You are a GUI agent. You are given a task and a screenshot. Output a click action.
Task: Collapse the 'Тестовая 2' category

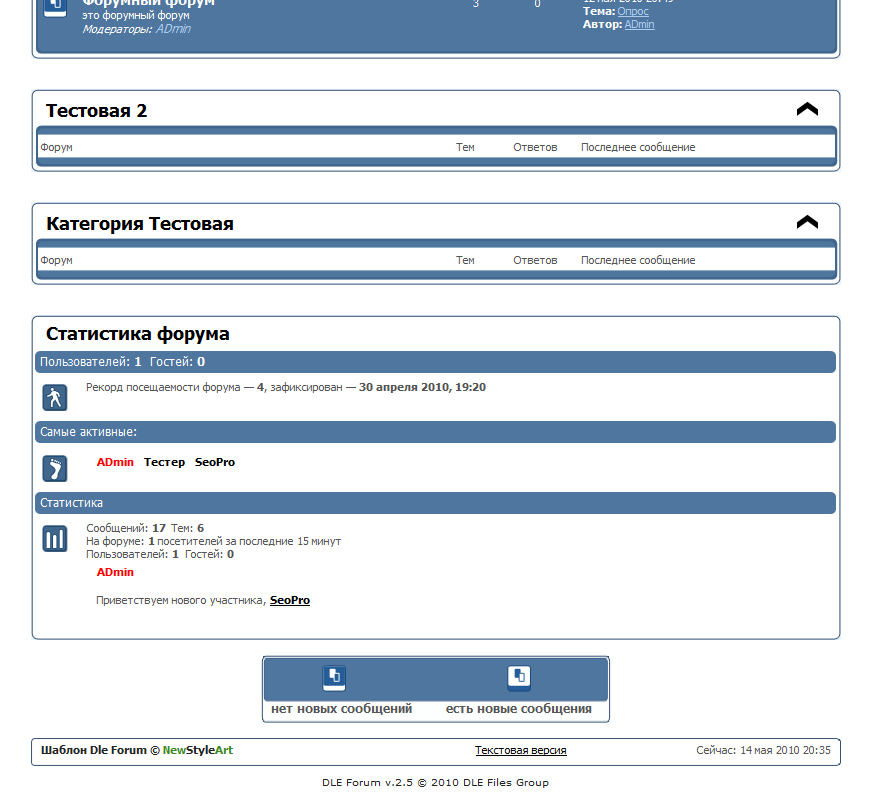pyautogui.click(x=807, y=110)
